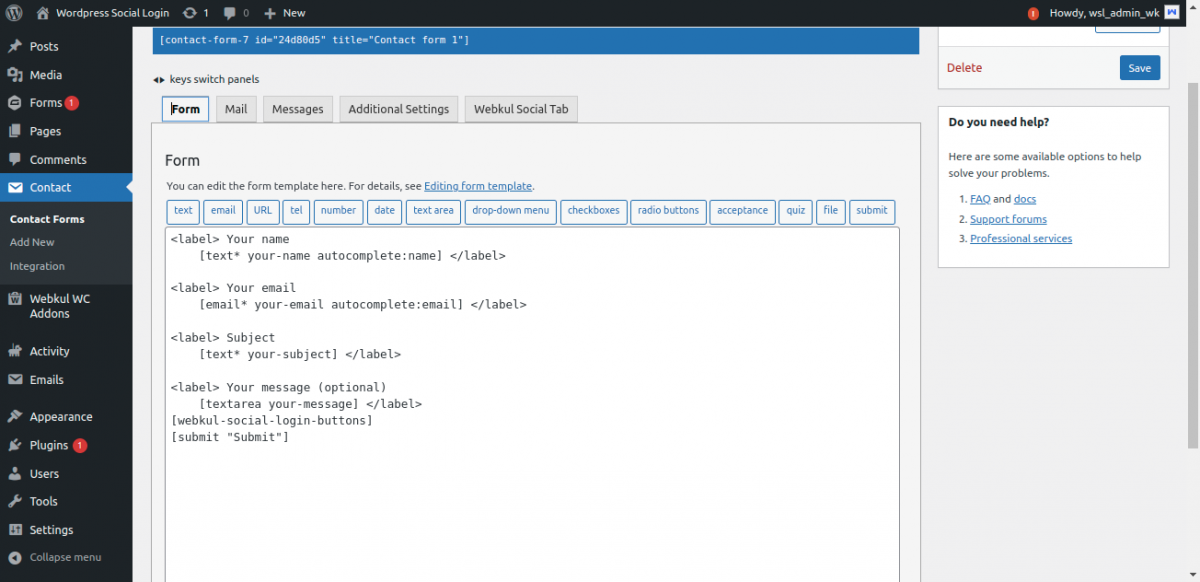Click the red alert notification icon
Image resolution: width=1200 pixels, height=582 pixels.
tap(1033, 14)
